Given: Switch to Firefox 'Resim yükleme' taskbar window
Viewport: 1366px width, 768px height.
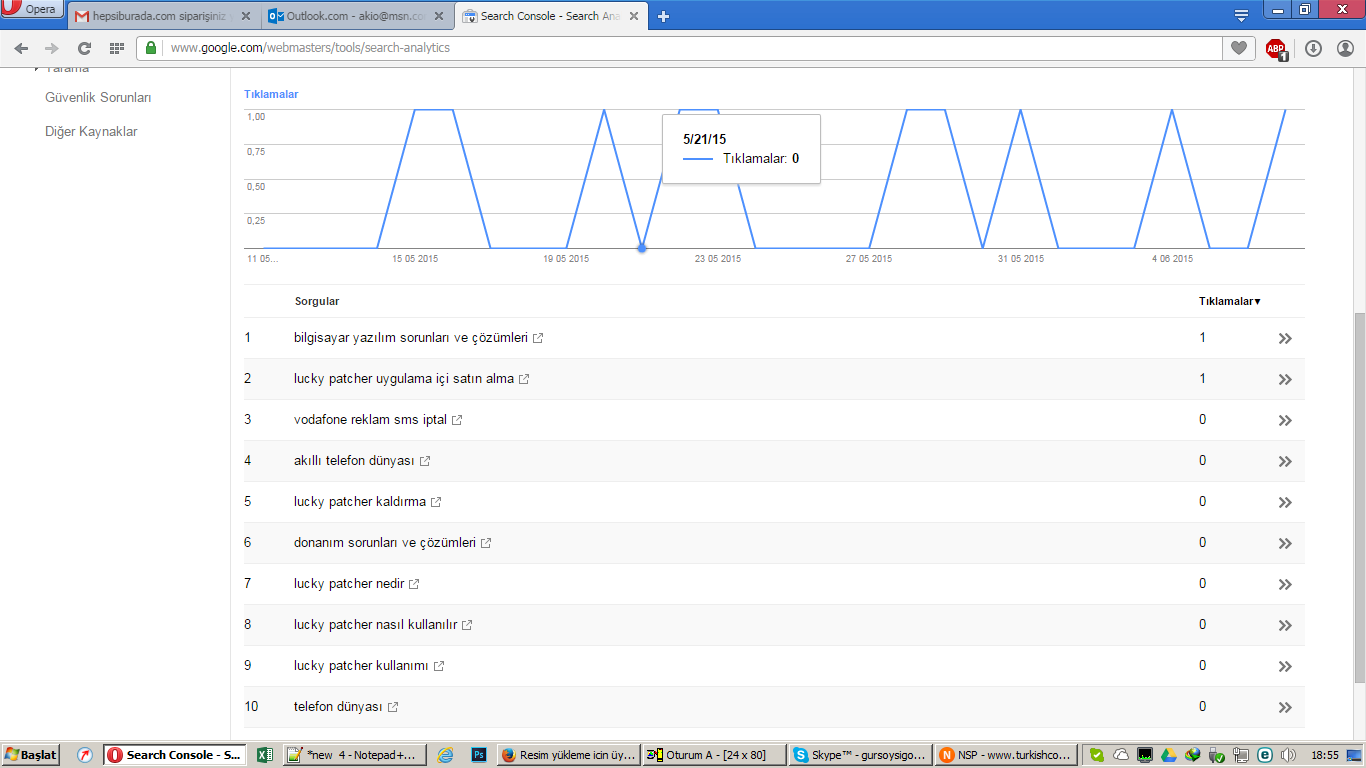Looking at the screenshot, I should [567, 755].
